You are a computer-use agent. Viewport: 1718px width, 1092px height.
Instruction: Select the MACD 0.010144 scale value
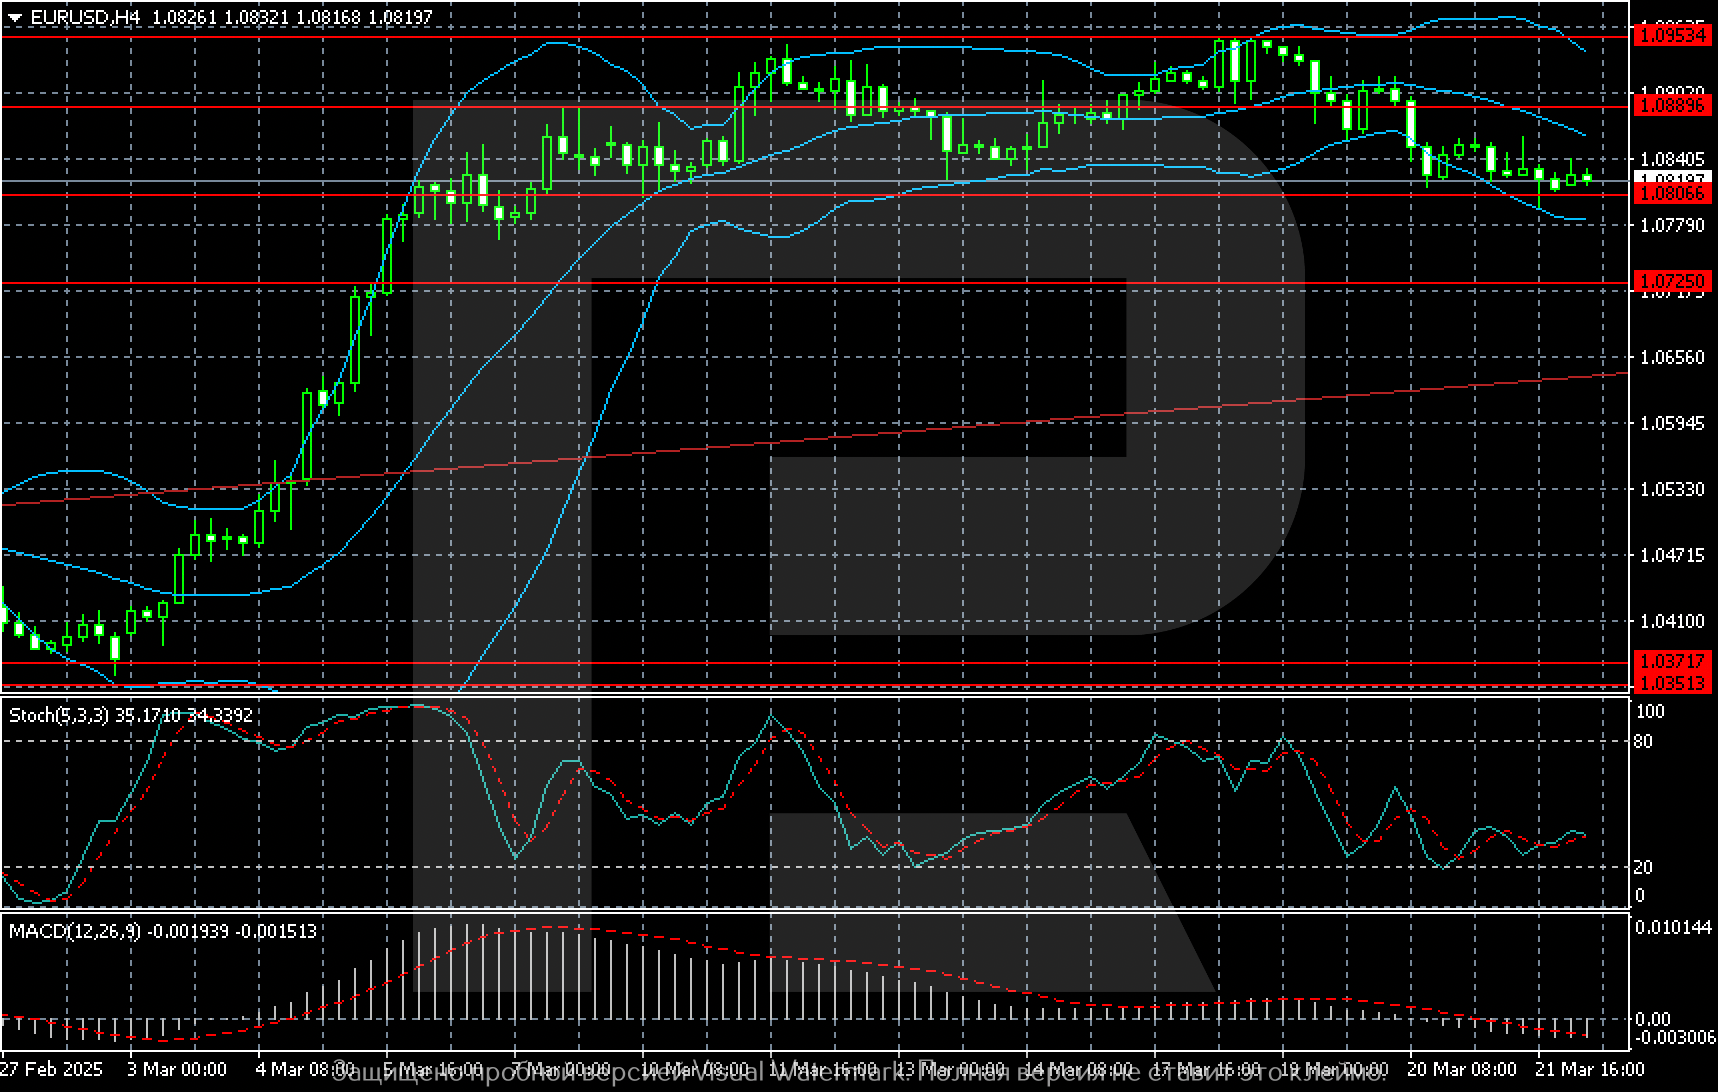[x=1675, y=927]
